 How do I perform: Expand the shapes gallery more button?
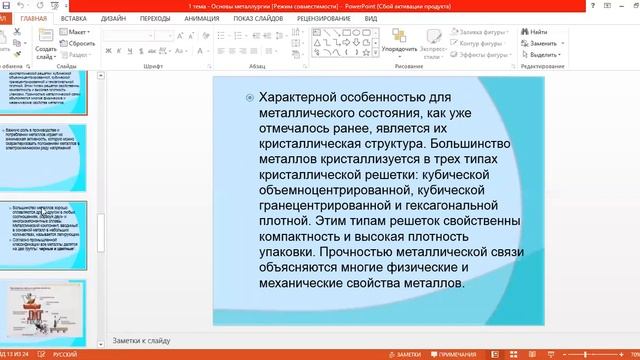(x=376, y=53)
